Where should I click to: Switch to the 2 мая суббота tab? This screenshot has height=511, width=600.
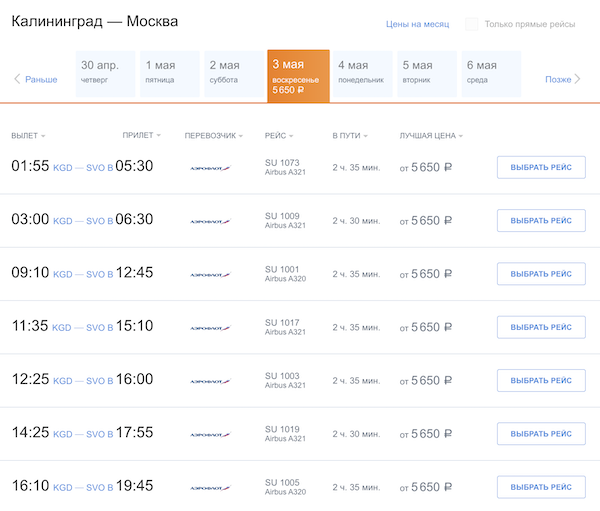234,73
